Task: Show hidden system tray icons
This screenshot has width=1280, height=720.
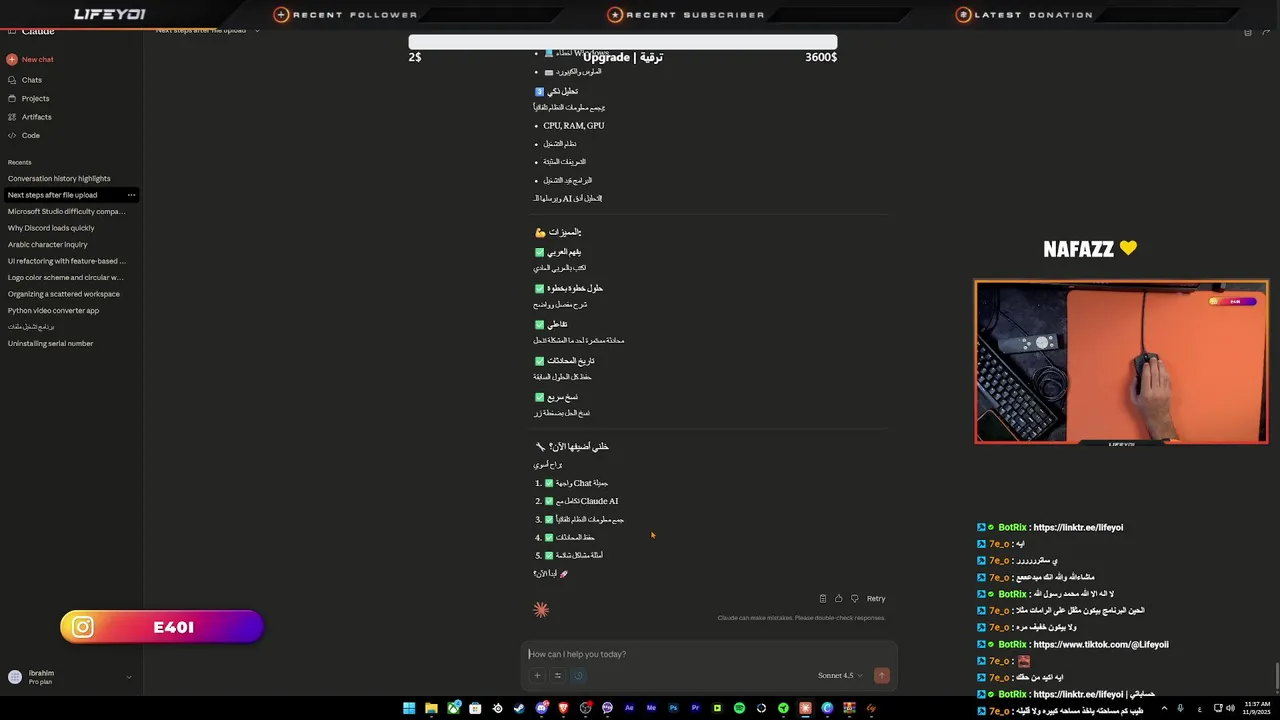Action: (1164, 708)
